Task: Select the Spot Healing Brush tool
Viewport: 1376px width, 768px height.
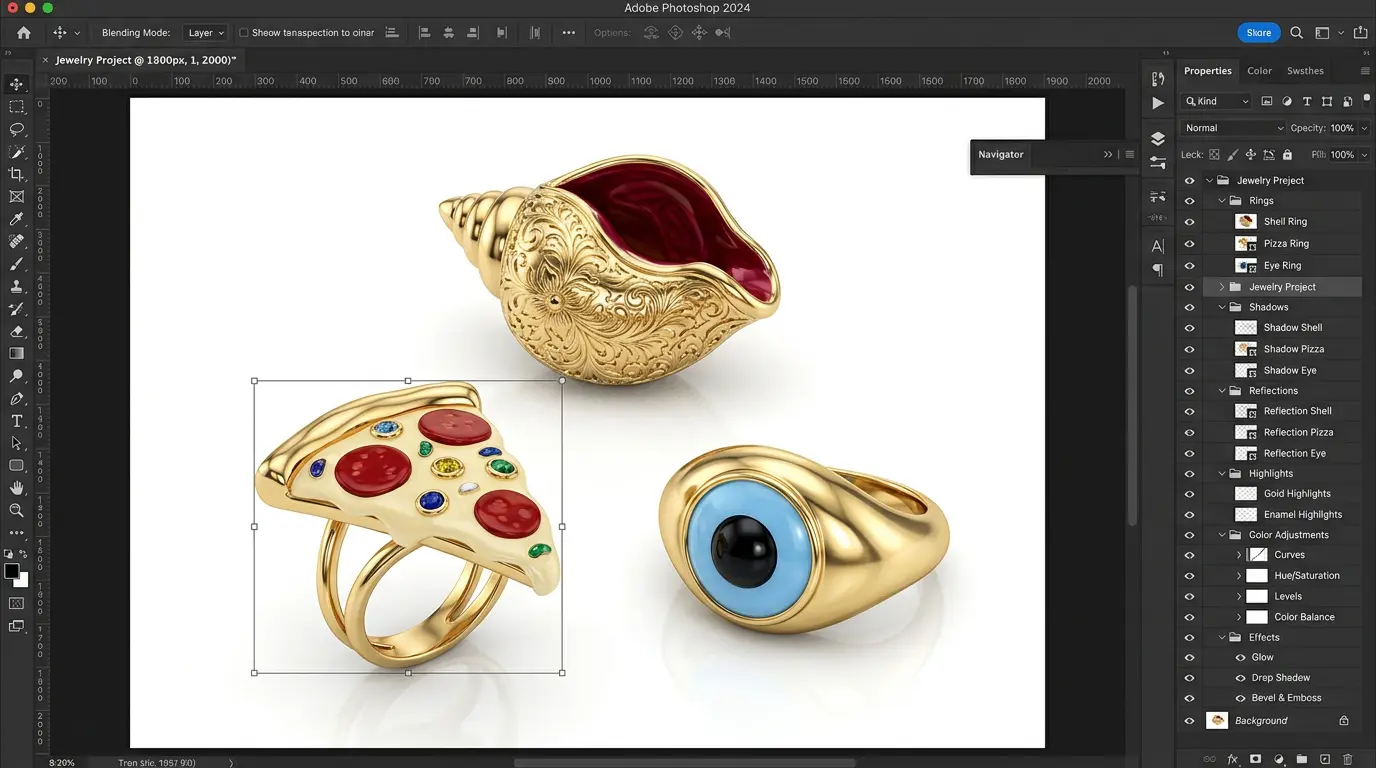Action: pos(16,242)
